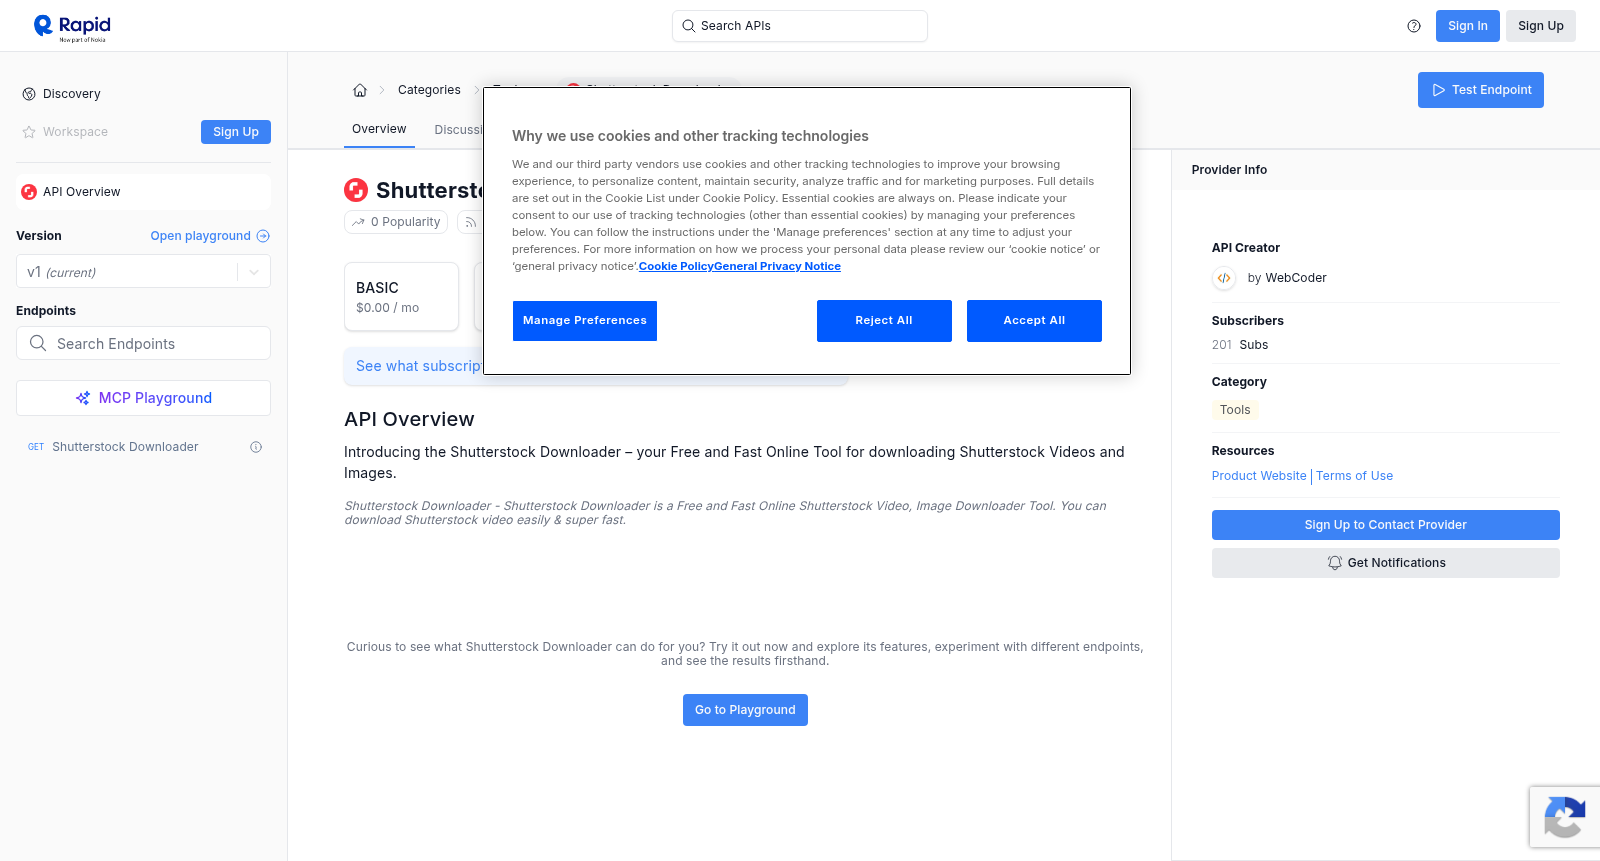Click Get Notifications button
Screen dimensions: 1600x861
pyautogui.click(x=1386, y=563)
